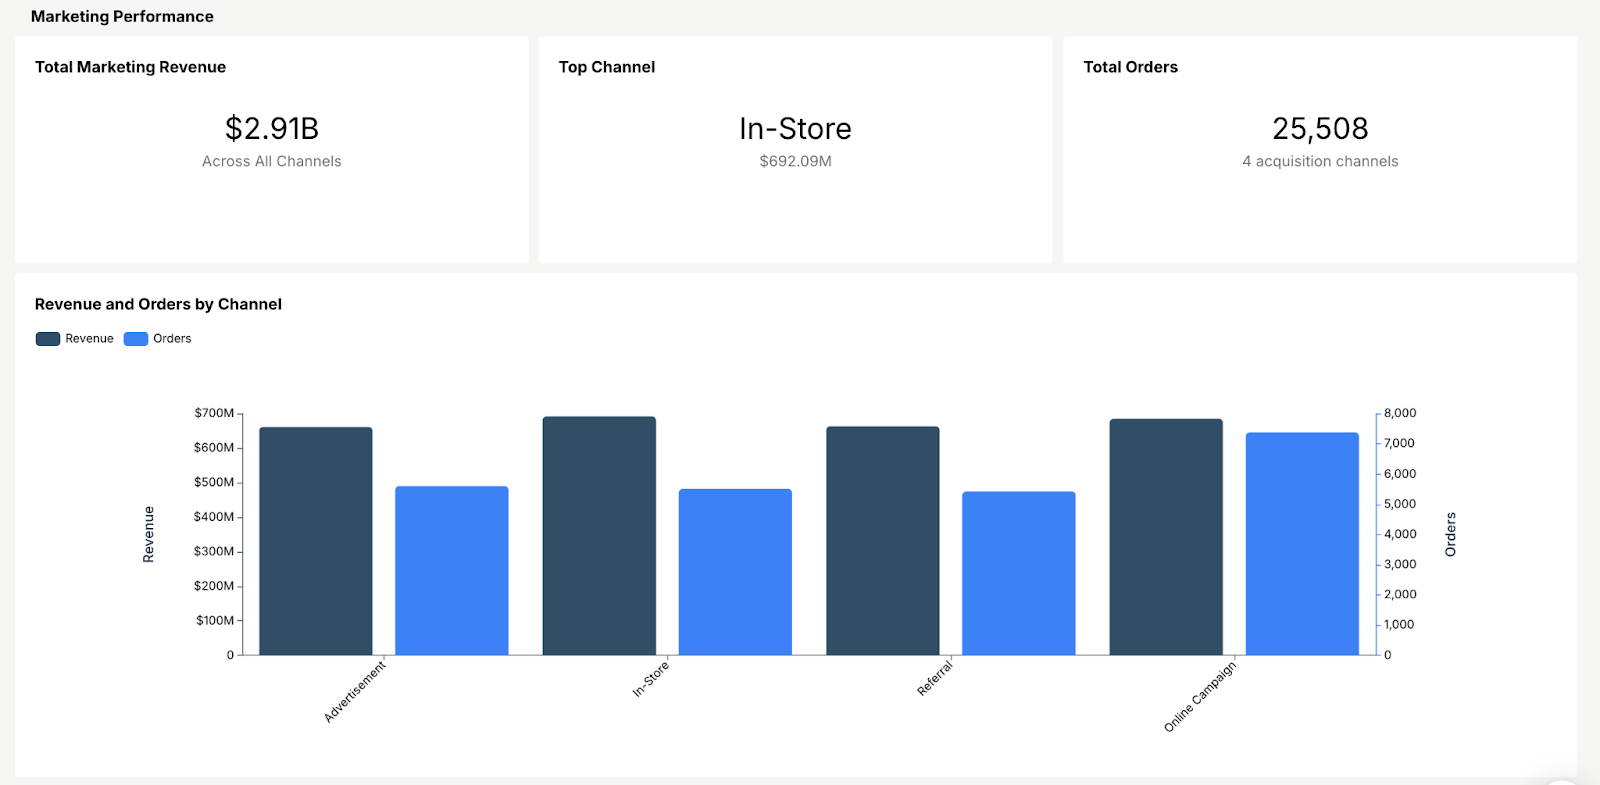Viewport: 1600px width, 785px height.
Task: Click the 25,508 total orders value
Action: click(x=1320, y=129)
